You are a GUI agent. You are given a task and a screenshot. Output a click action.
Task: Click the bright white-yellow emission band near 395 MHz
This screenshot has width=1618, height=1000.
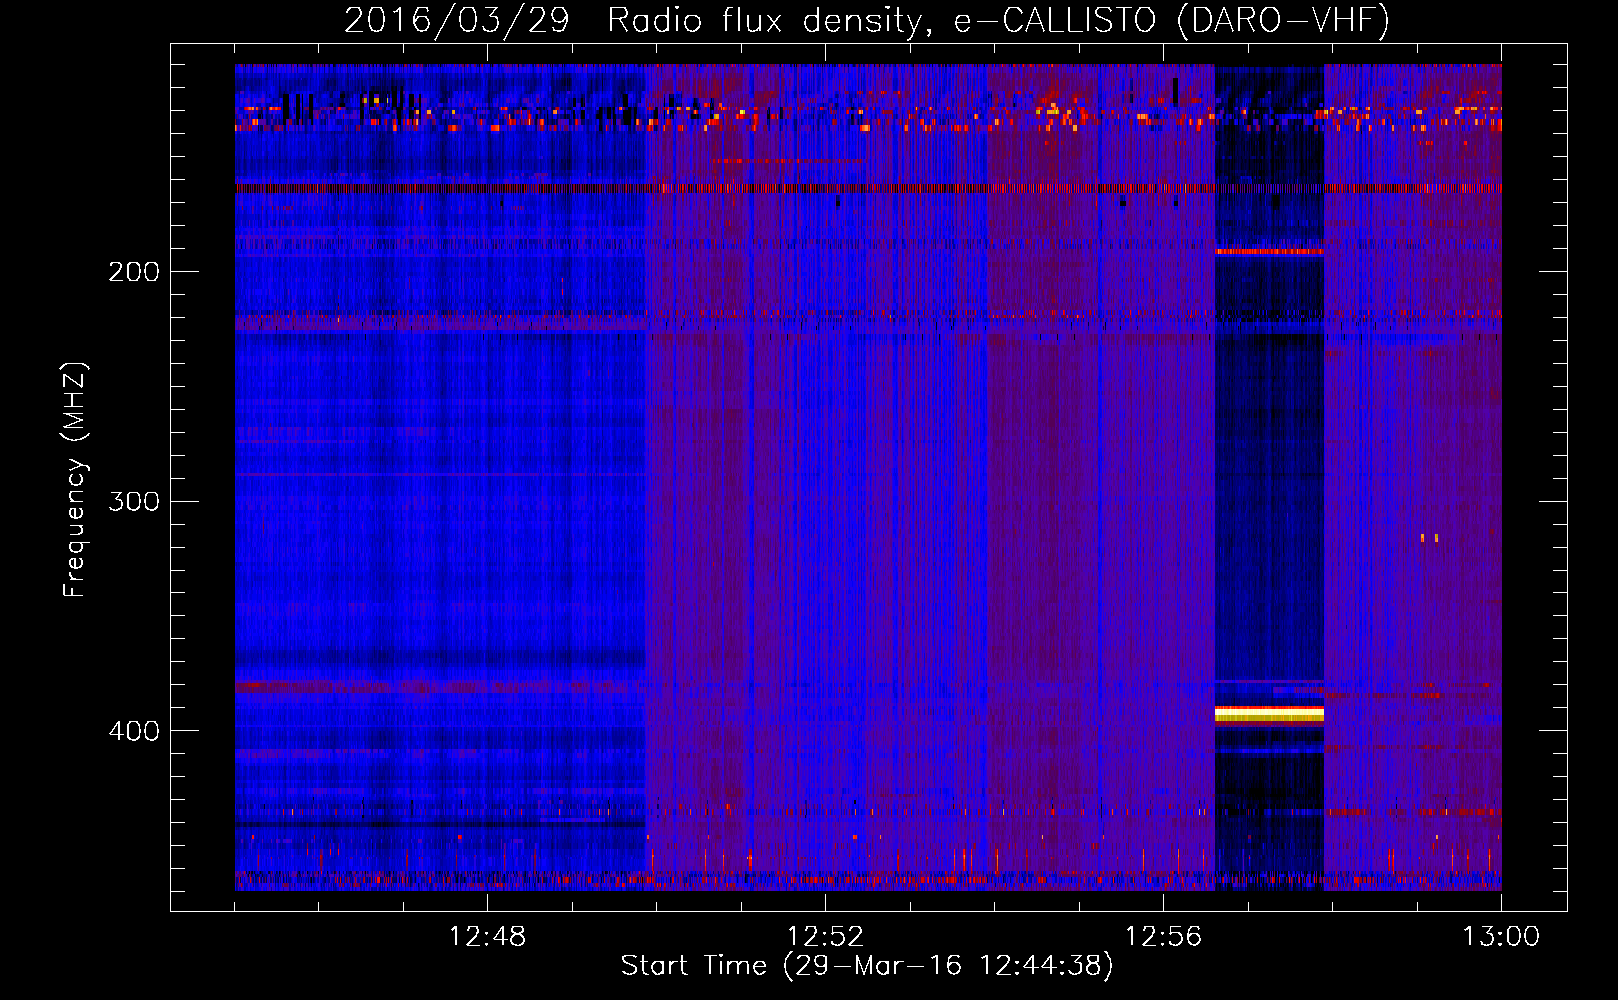(x=1269, y=714)
